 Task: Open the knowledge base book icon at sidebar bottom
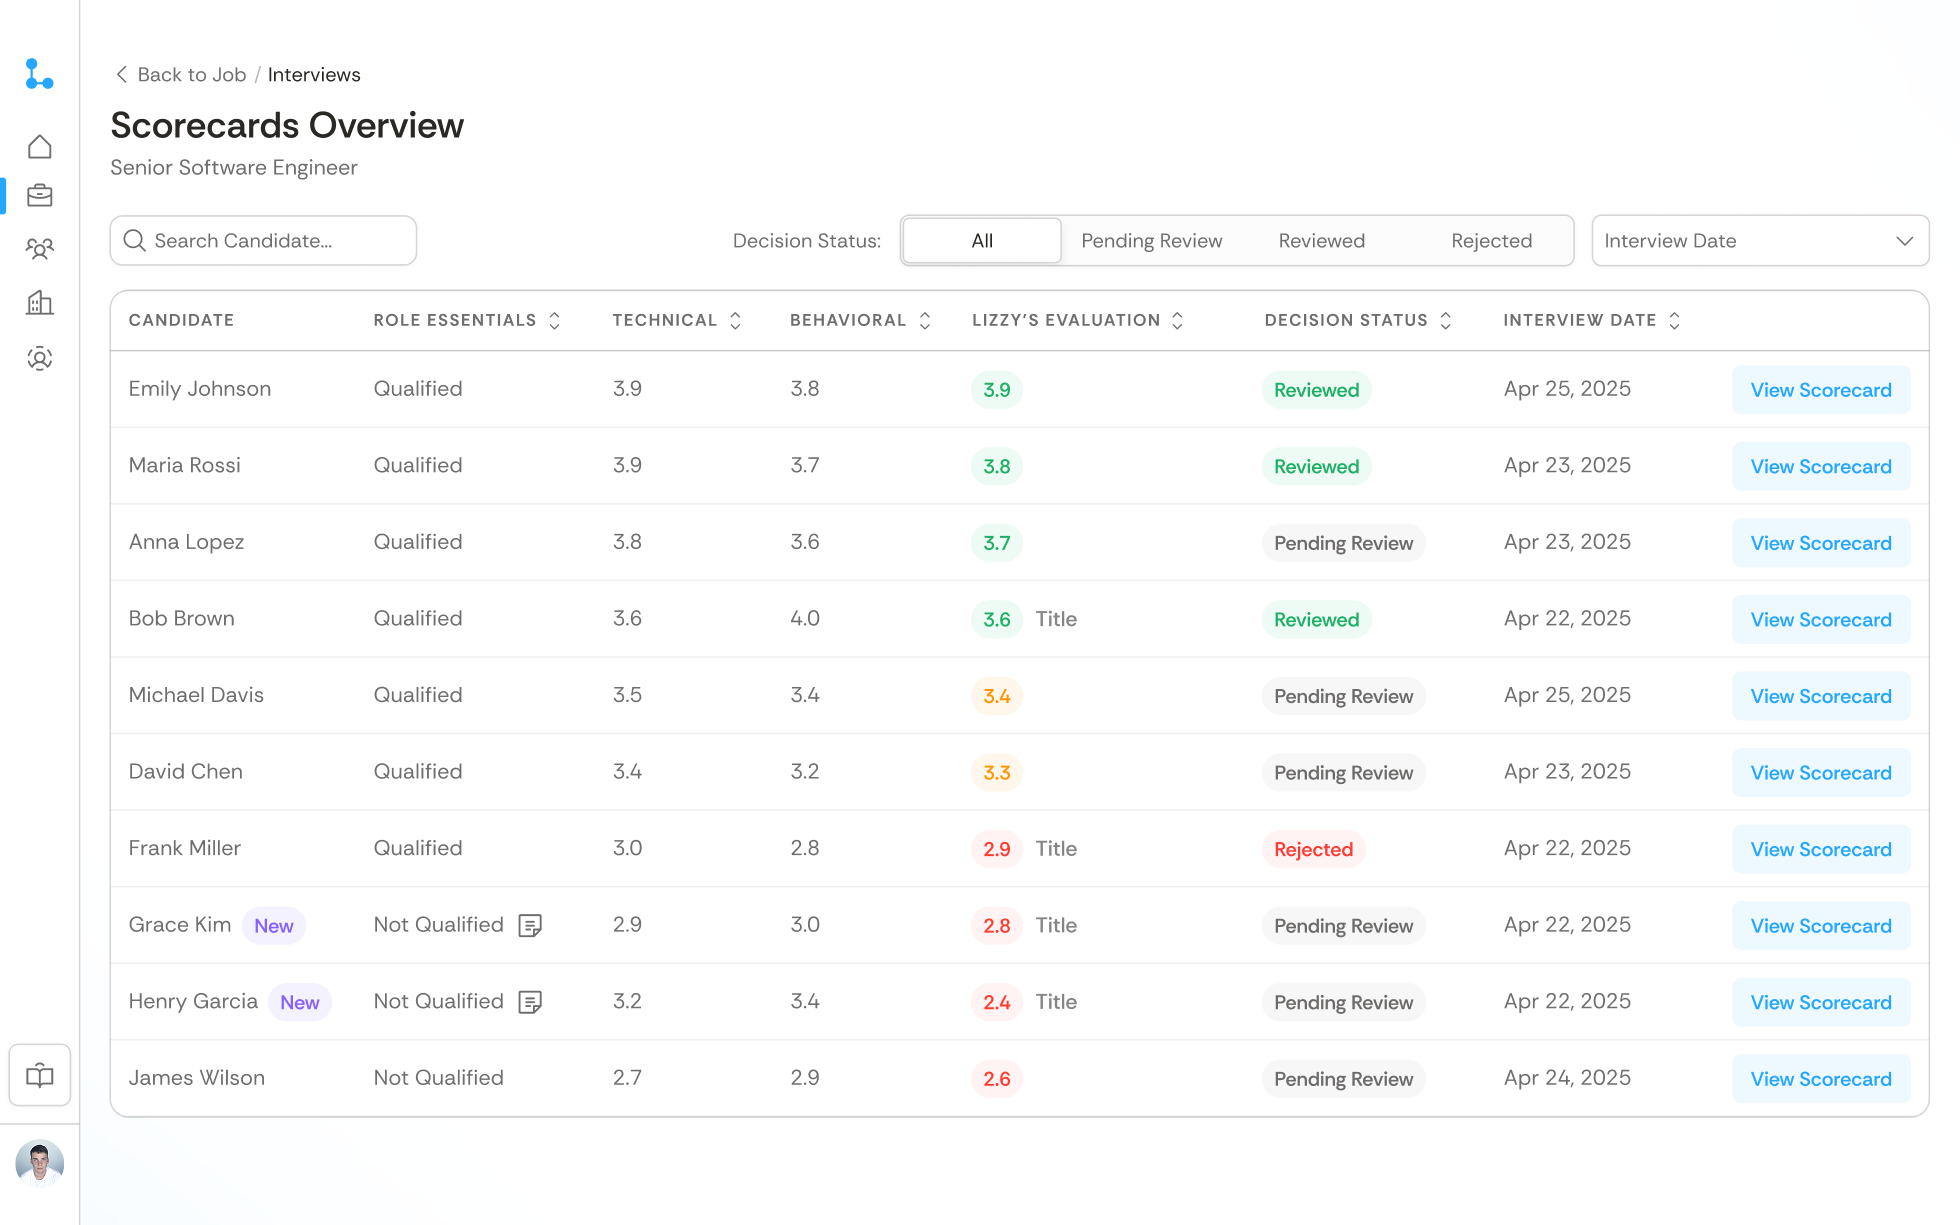[x=40, y=1075]
